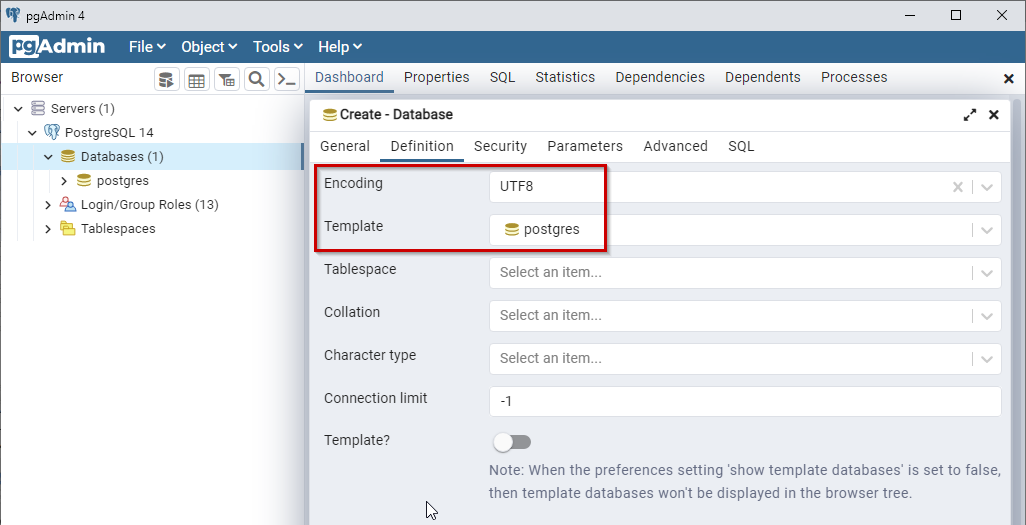The height and width of the screenshot is (525, 1026).
Task: Open Search Objects magnifier icon
Action: tap(257, 80)
